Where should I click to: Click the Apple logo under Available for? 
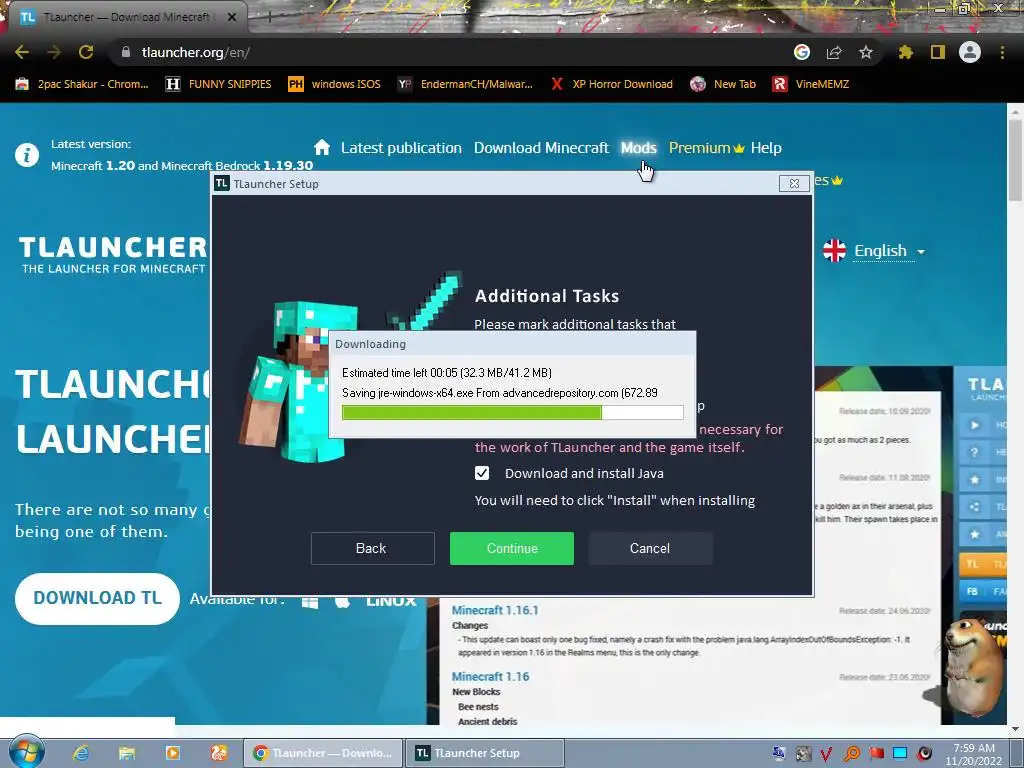342,601
